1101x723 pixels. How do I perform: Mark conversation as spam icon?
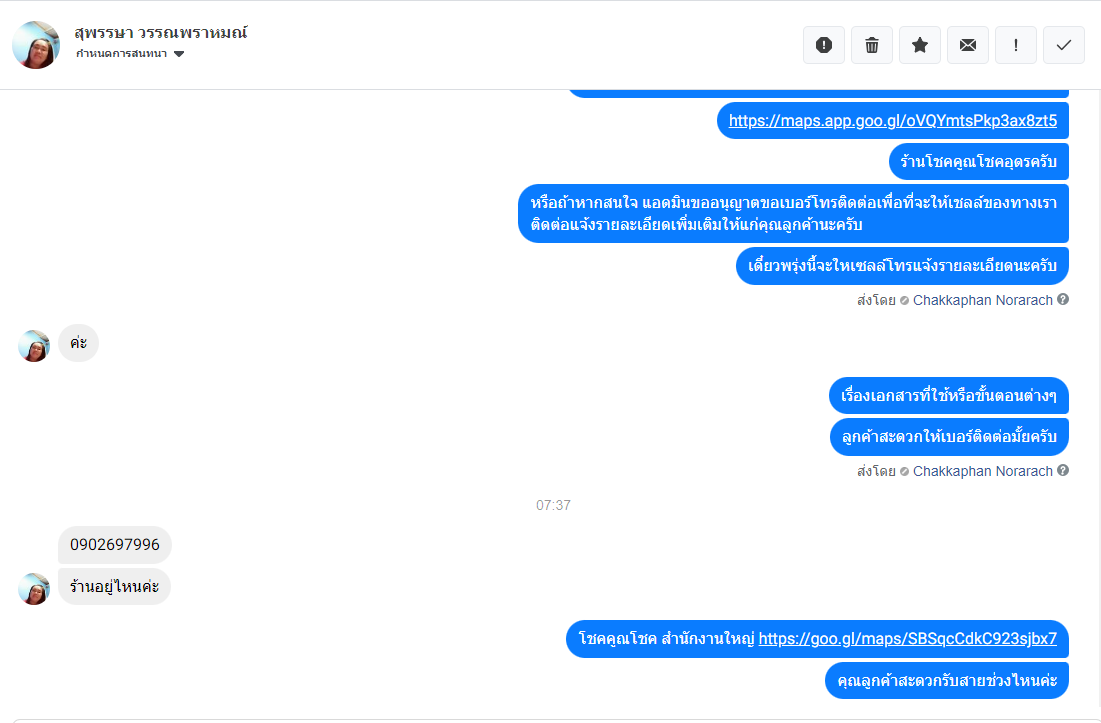pyautogui.click(x=824, y=45)
